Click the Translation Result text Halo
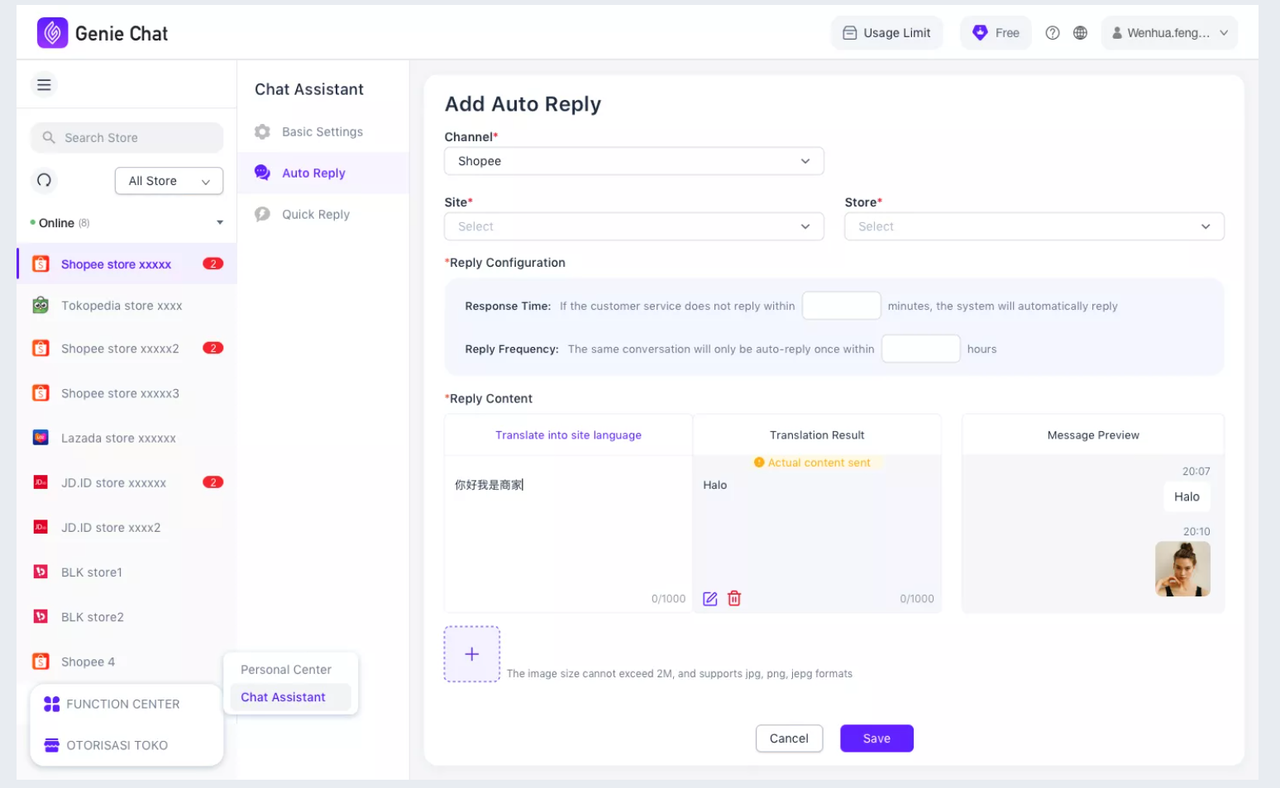The width and height of the screenshot is (1280, 788). pos(715,485)
